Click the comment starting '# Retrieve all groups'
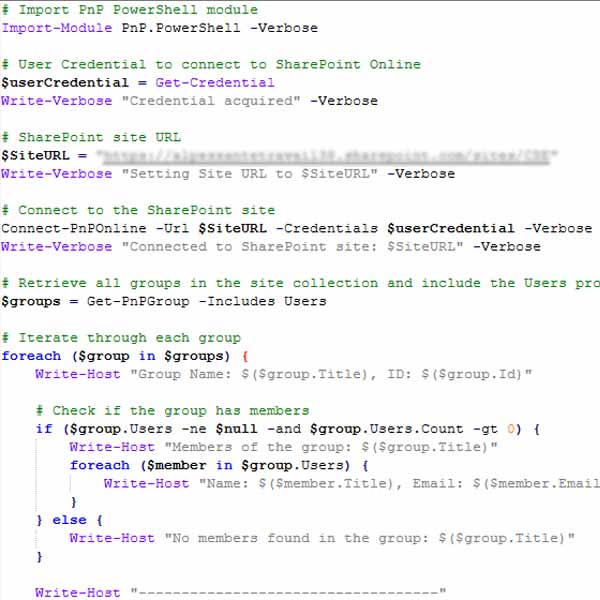This screenshot has height=600, width=600. pos(301,283)
